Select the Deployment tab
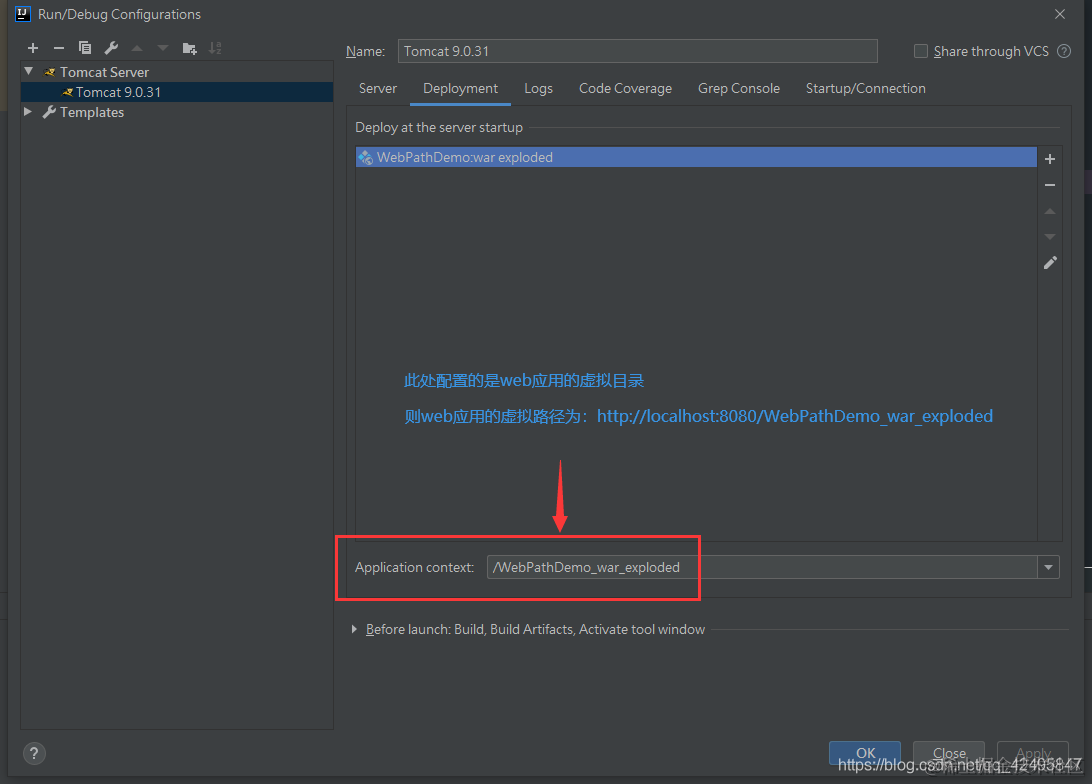This screenshot has width=1092, height=784. pyautogui.click(x=460, y=88)
